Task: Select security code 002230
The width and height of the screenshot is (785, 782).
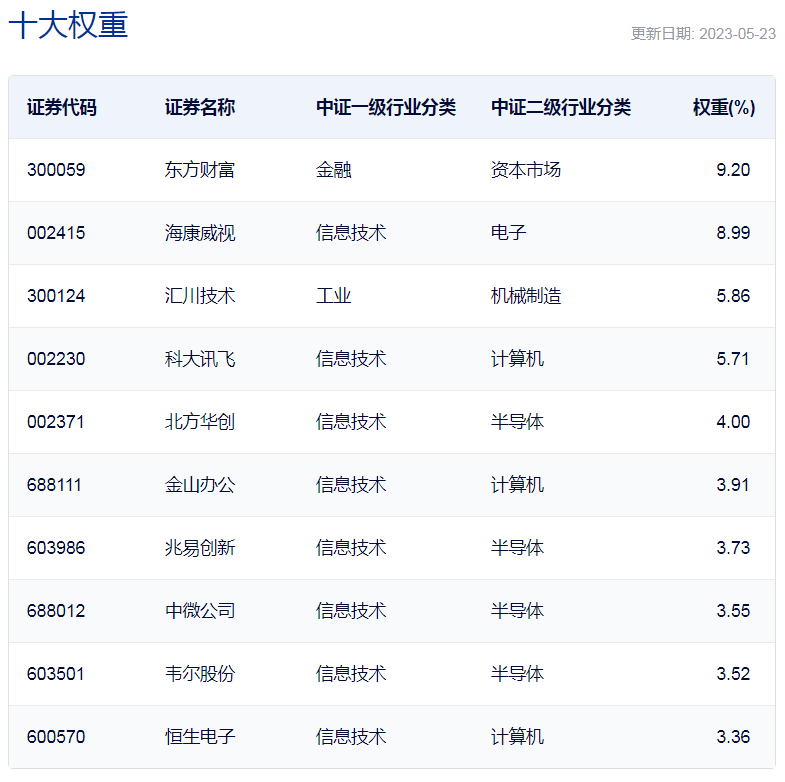Action: [x=56, y=359]
